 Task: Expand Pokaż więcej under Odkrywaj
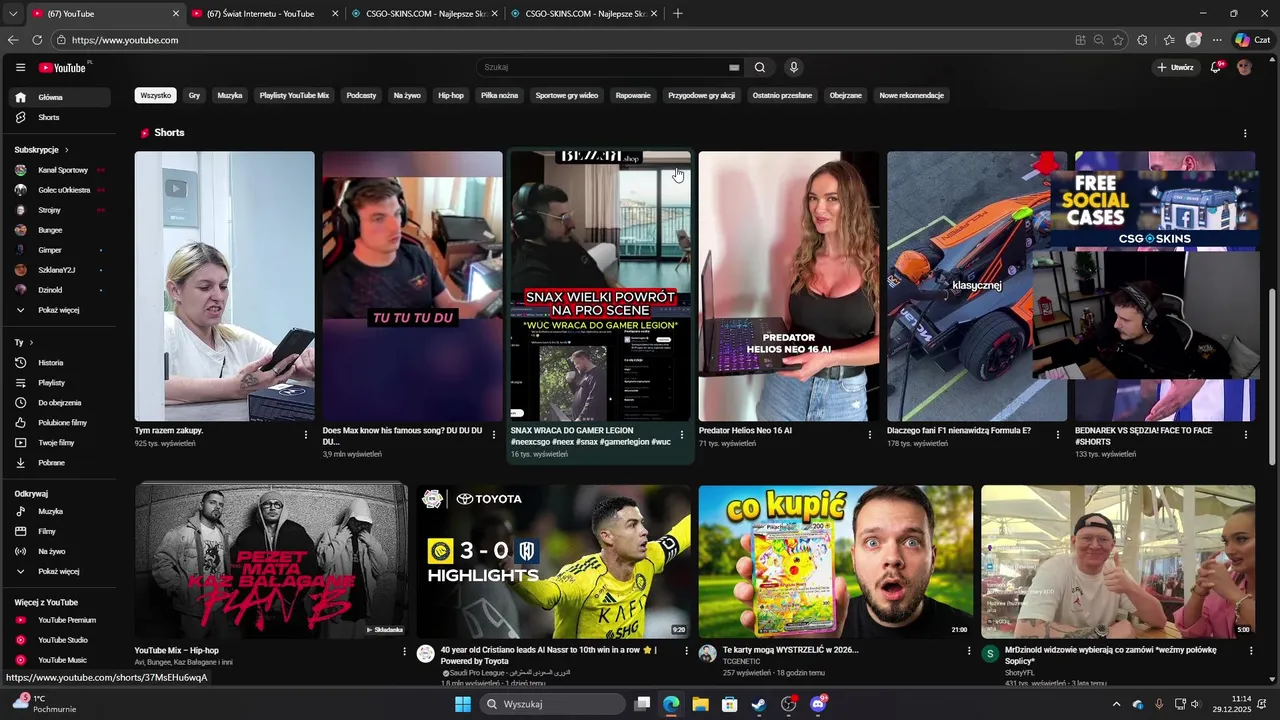tap(62, 571)
